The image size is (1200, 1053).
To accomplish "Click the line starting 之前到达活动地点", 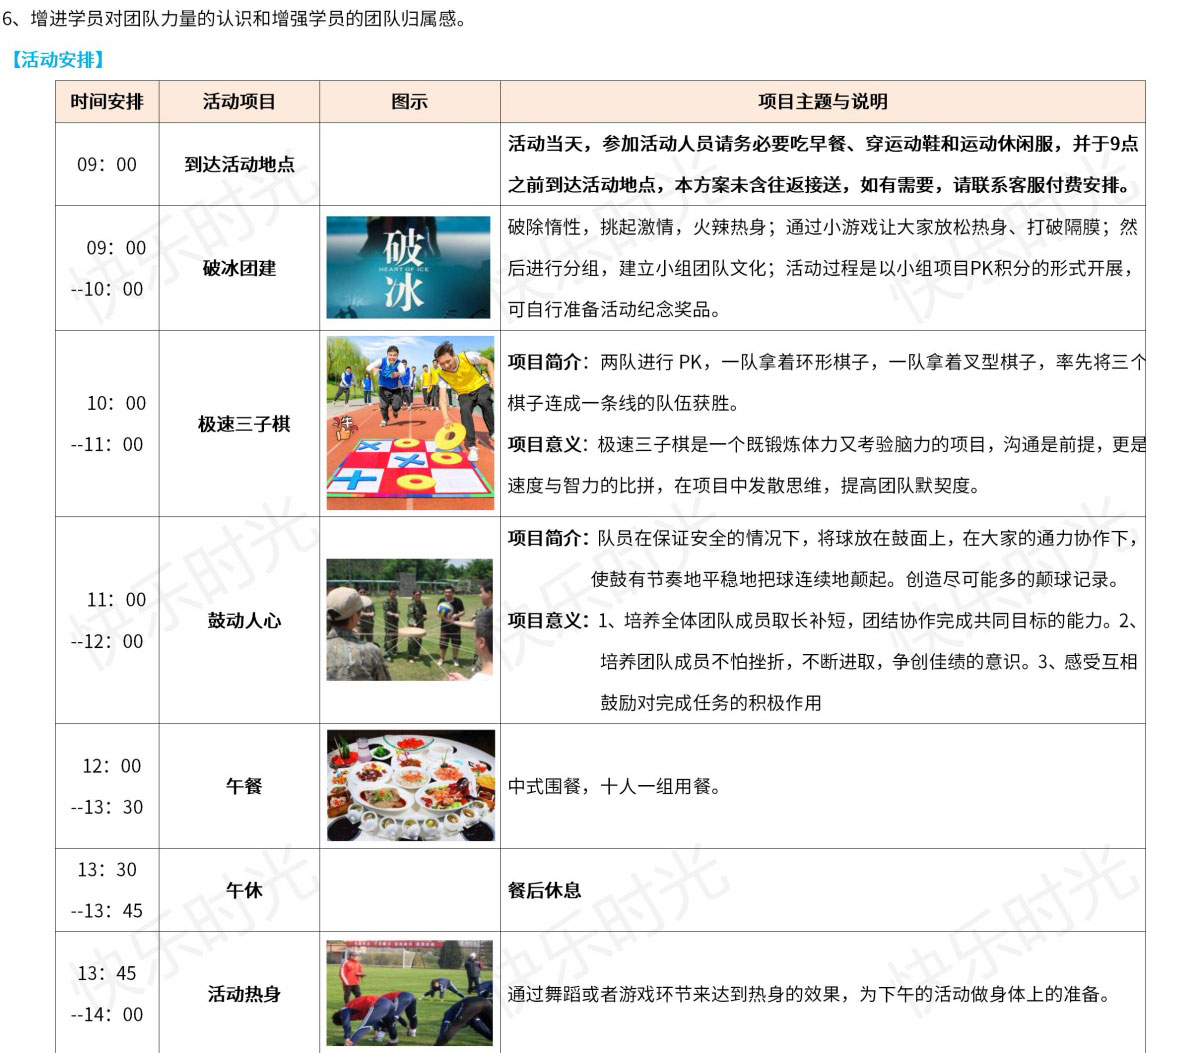I will [x=821, y=185].
